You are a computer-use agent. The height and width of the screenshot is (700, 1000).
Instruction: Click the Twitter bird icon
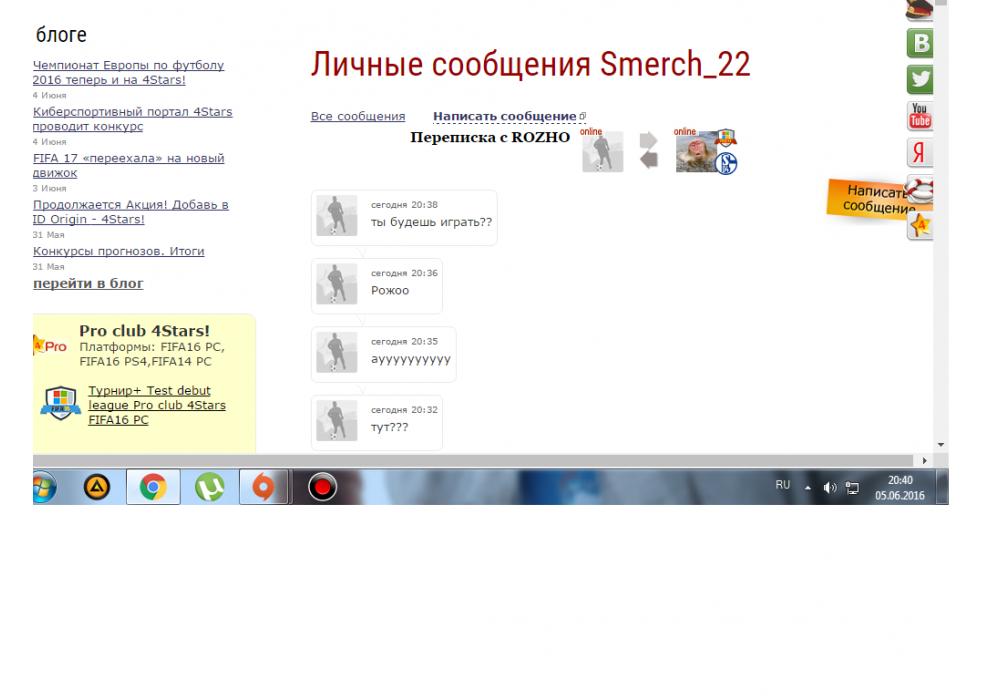(919, 79)
